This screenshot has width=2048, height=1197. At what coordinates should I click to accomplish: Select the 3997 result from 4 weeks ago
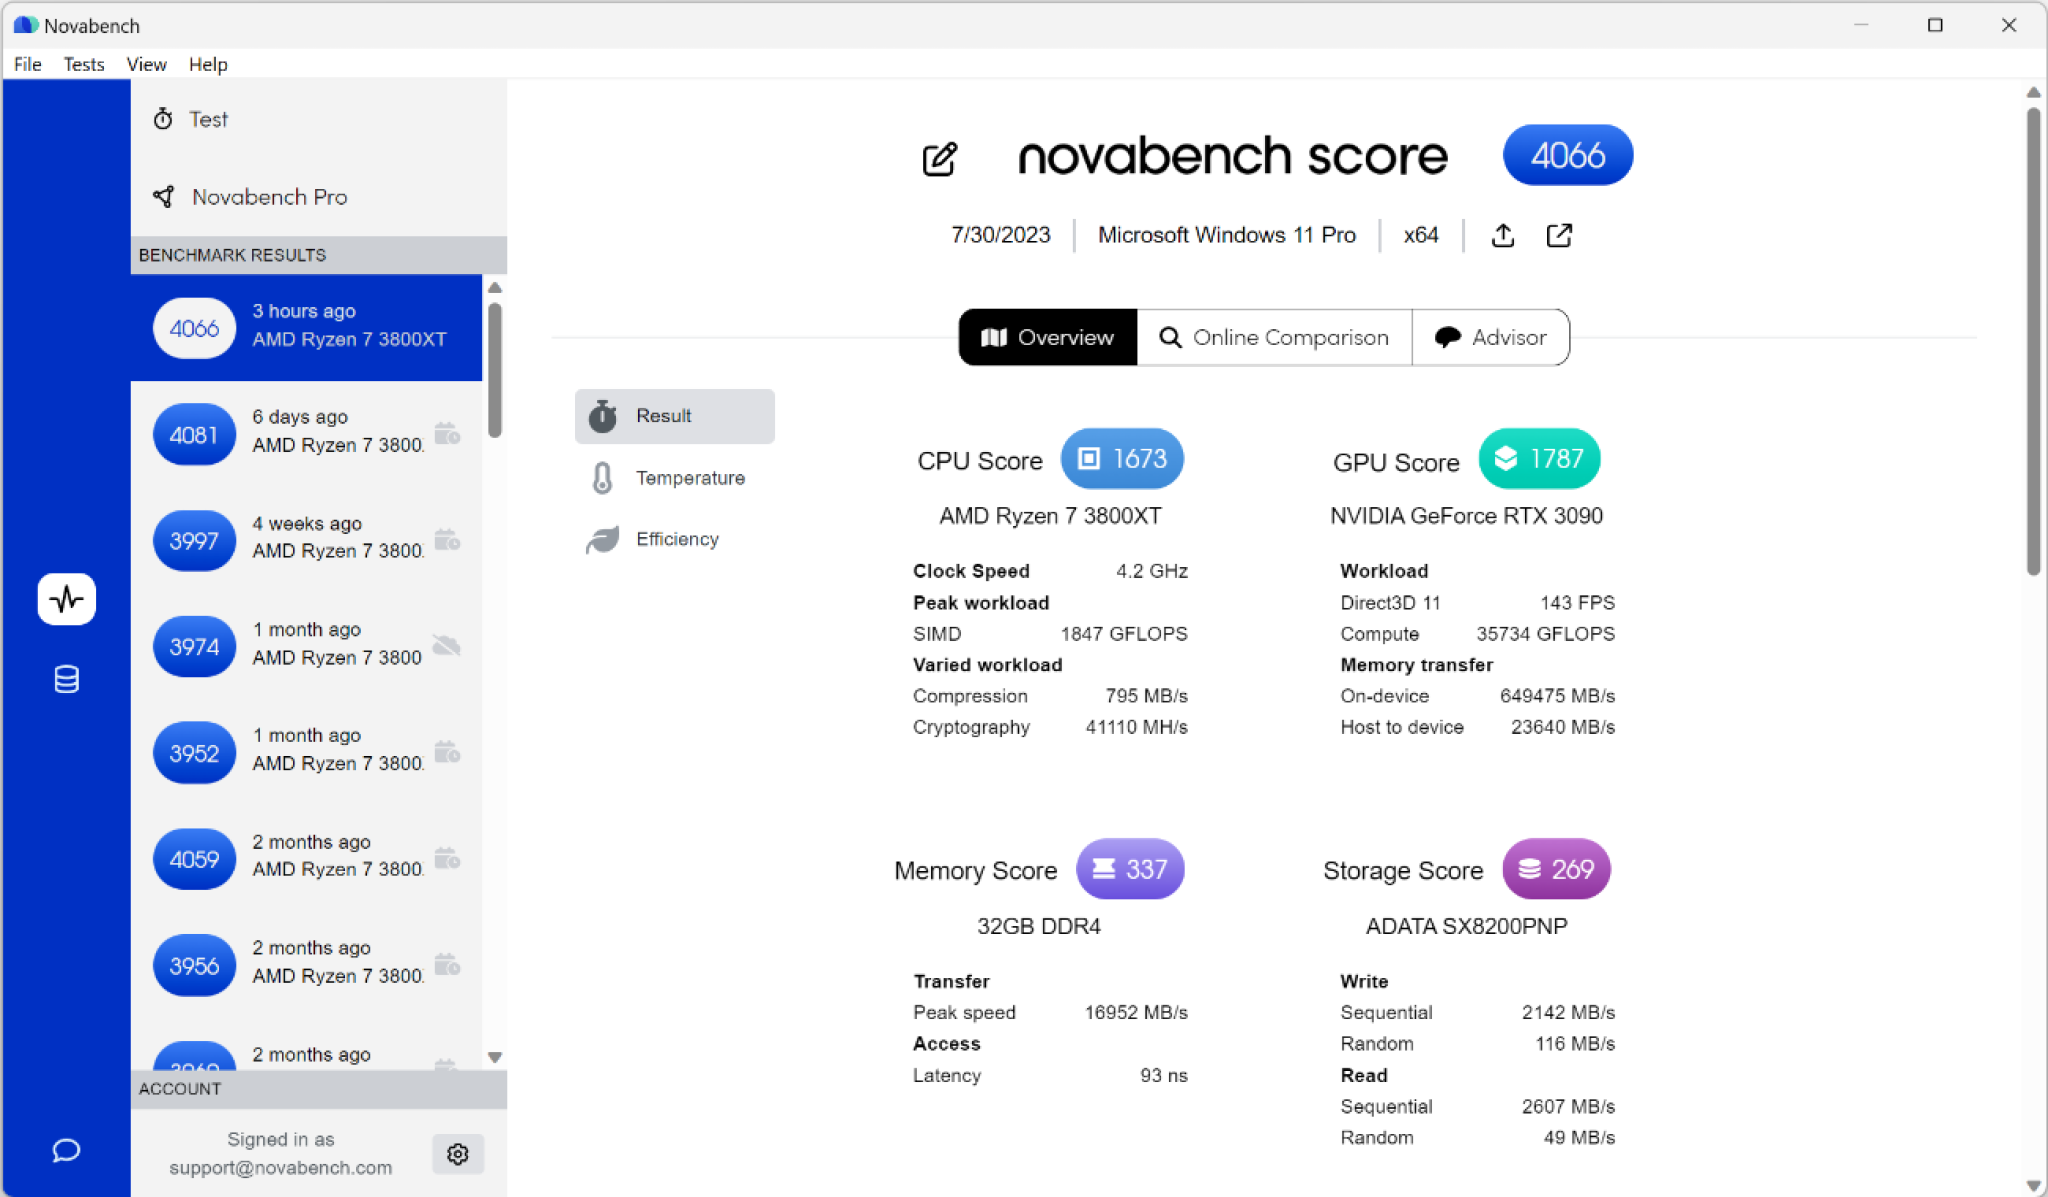click(x=300, y=538)
